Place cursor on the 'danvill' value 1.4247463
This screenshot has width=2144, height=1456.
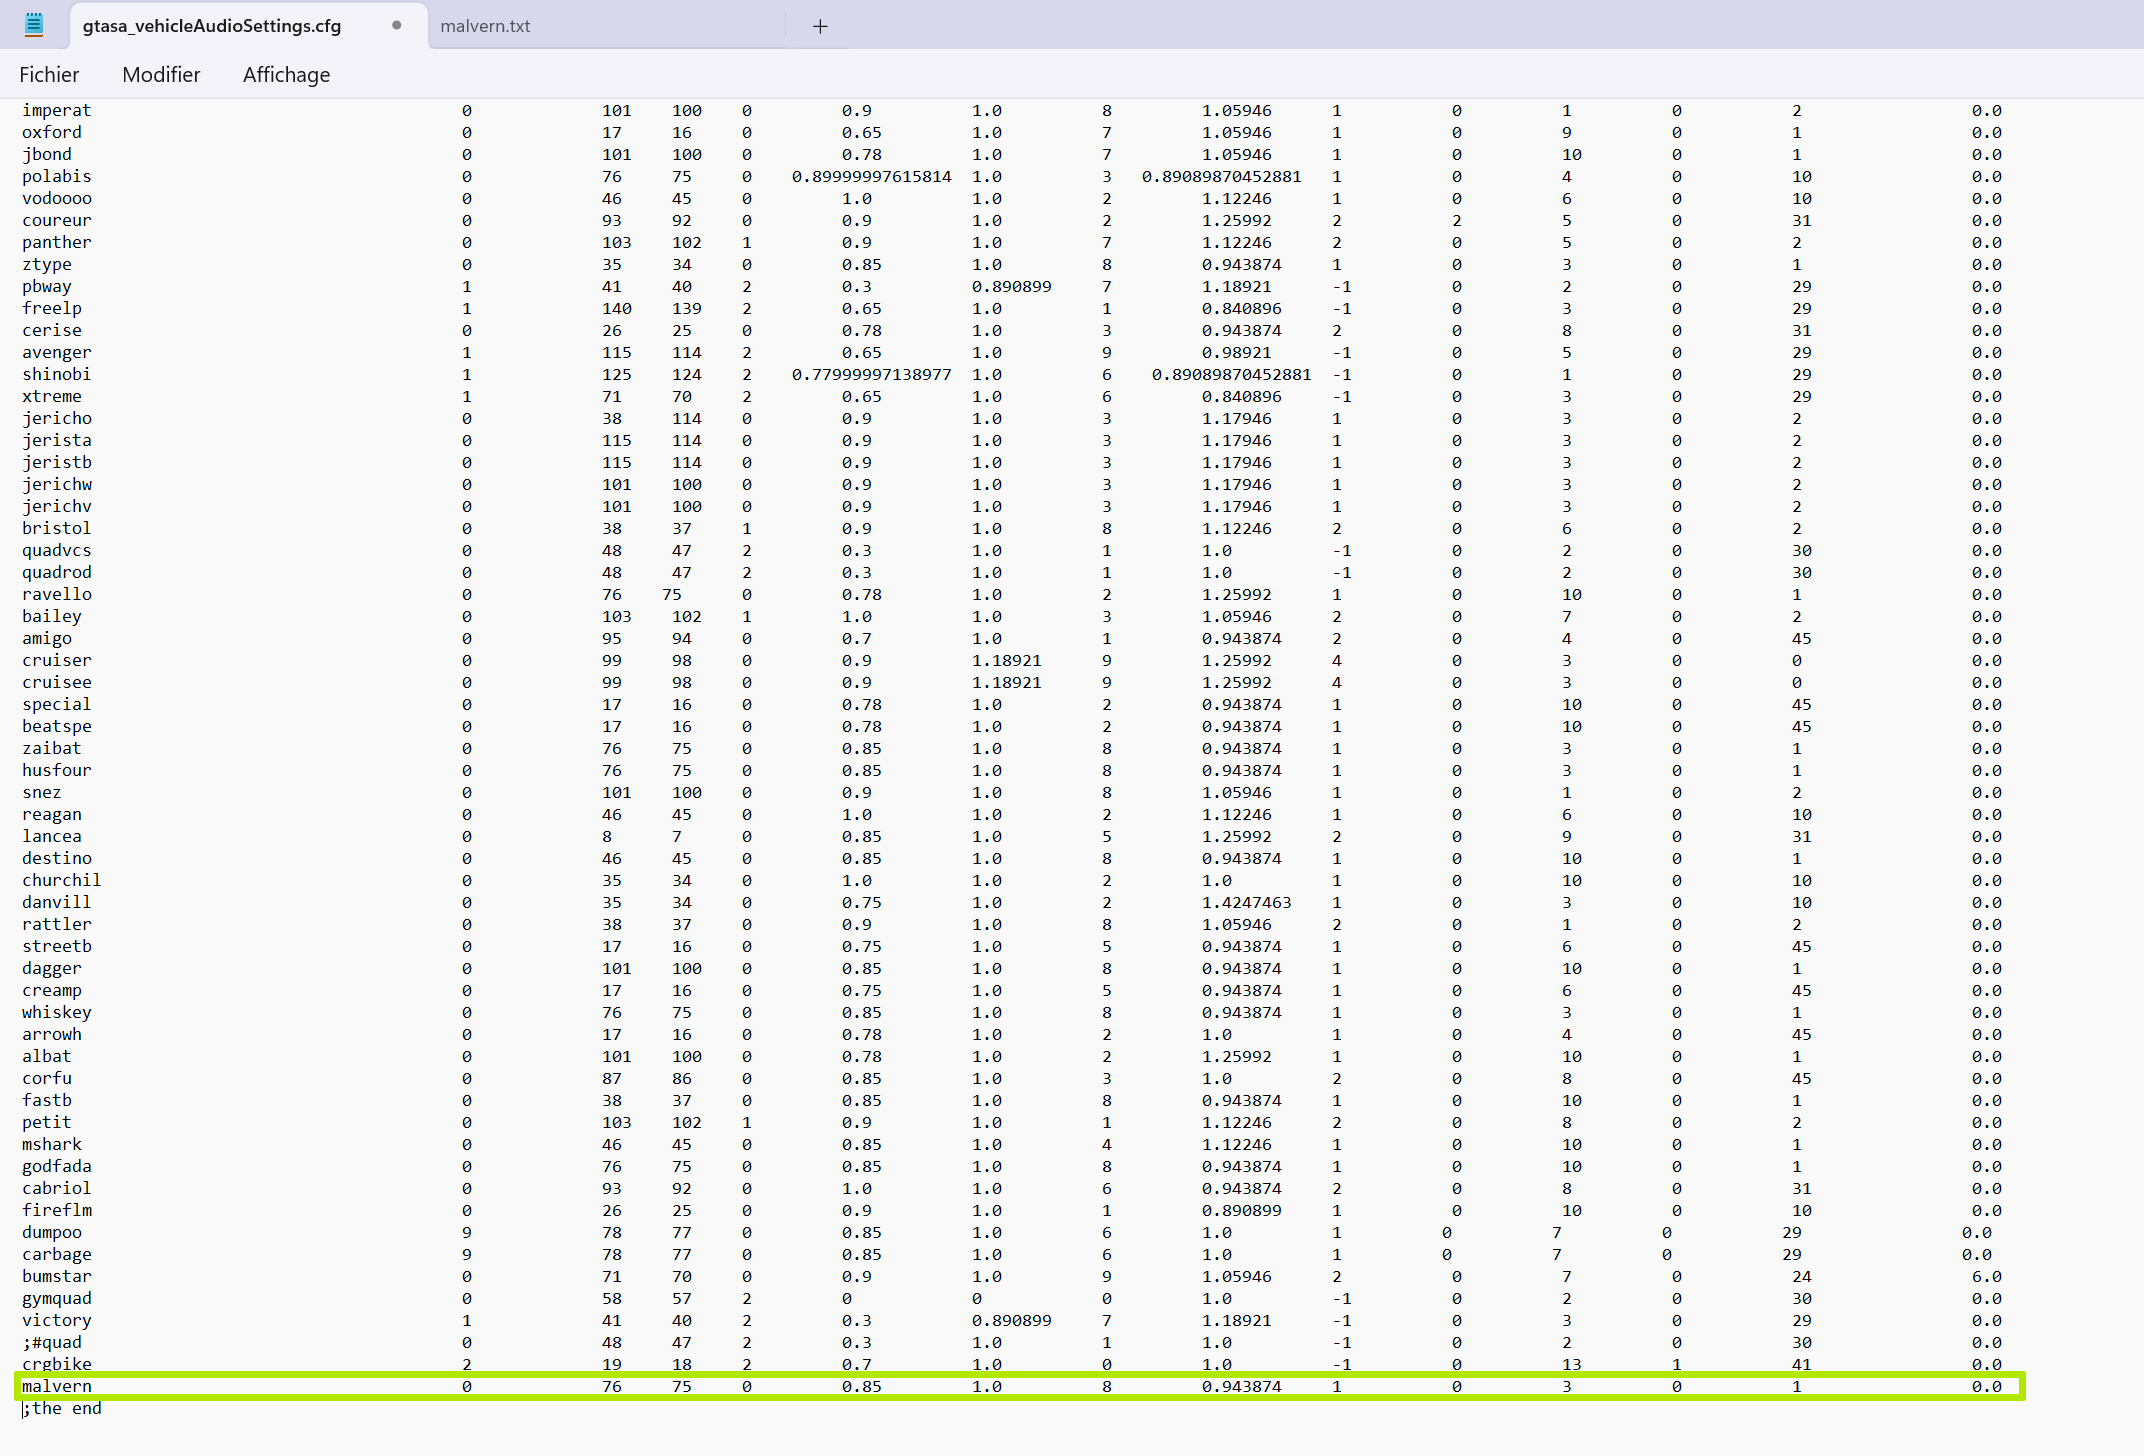pyautogui.click(x=1246, y=902)
